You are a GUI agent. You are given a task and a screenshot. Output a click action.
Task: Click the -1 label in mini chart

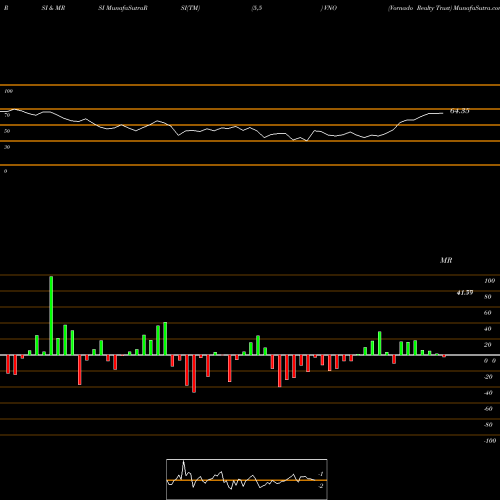(x=321, y=474)
